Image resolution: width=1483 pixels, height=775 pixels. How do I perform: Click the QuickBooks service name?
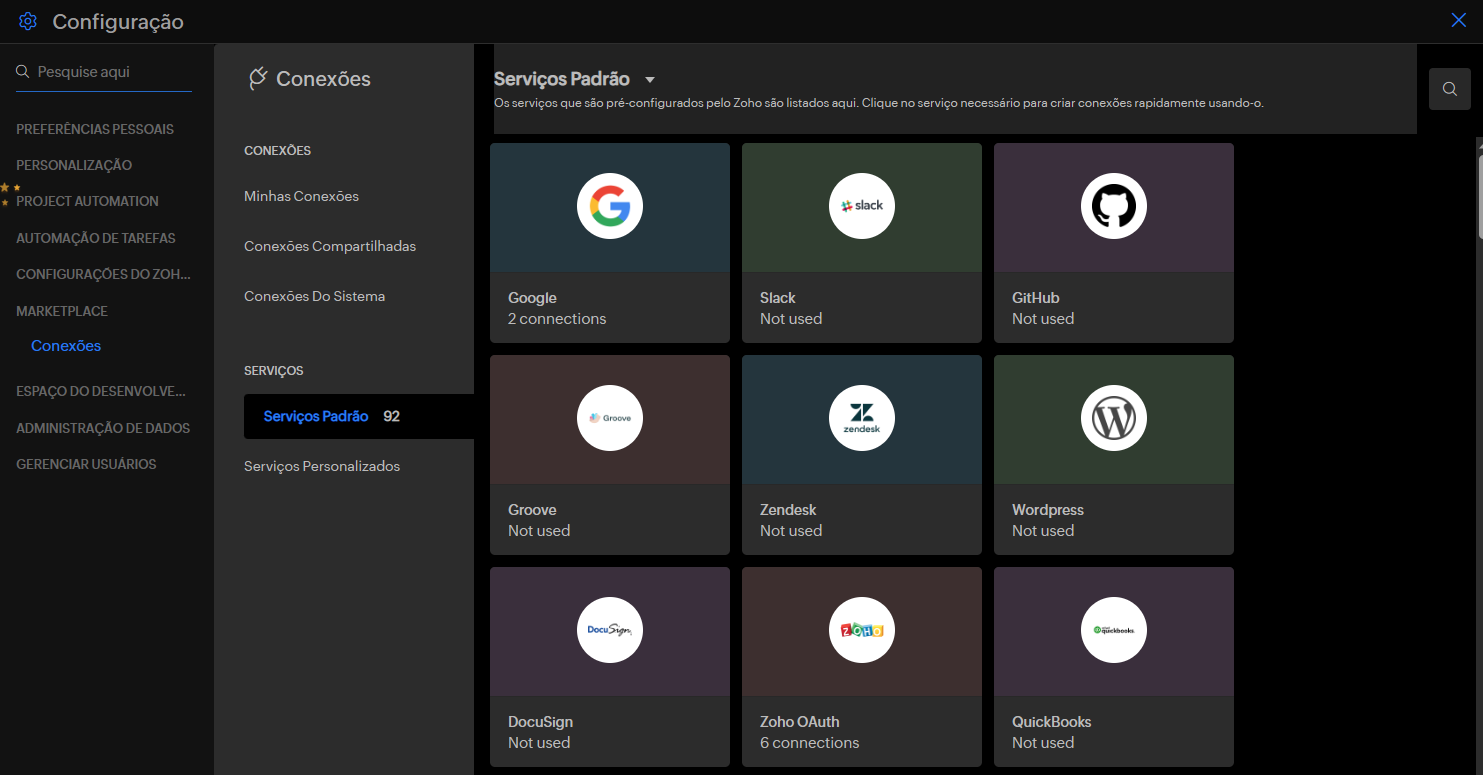tap(1052, 722)
